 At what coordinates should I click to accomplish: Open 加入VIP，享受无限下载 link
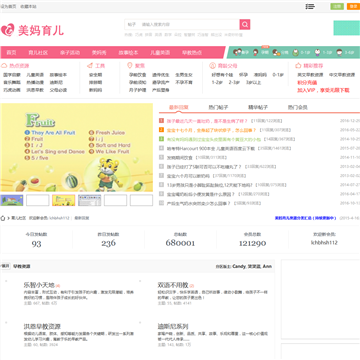323,90
